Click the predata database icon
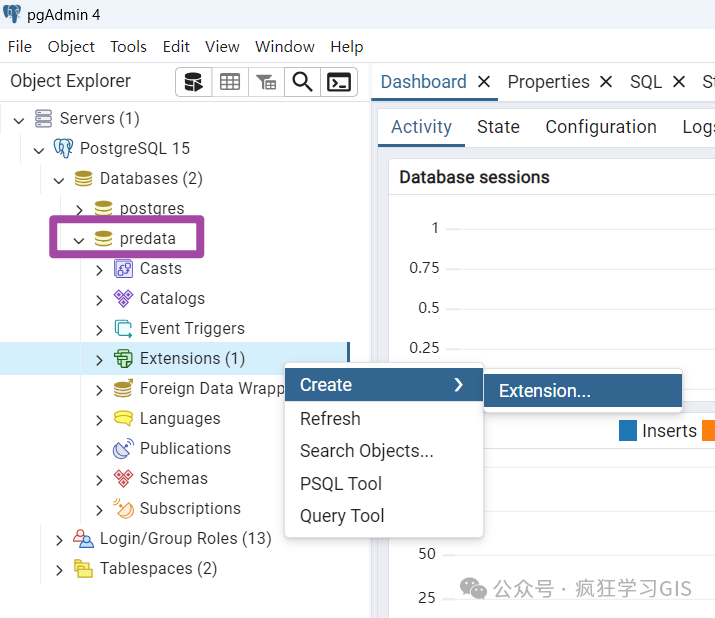This screenshot has height=618, width=715. [103, 239]
